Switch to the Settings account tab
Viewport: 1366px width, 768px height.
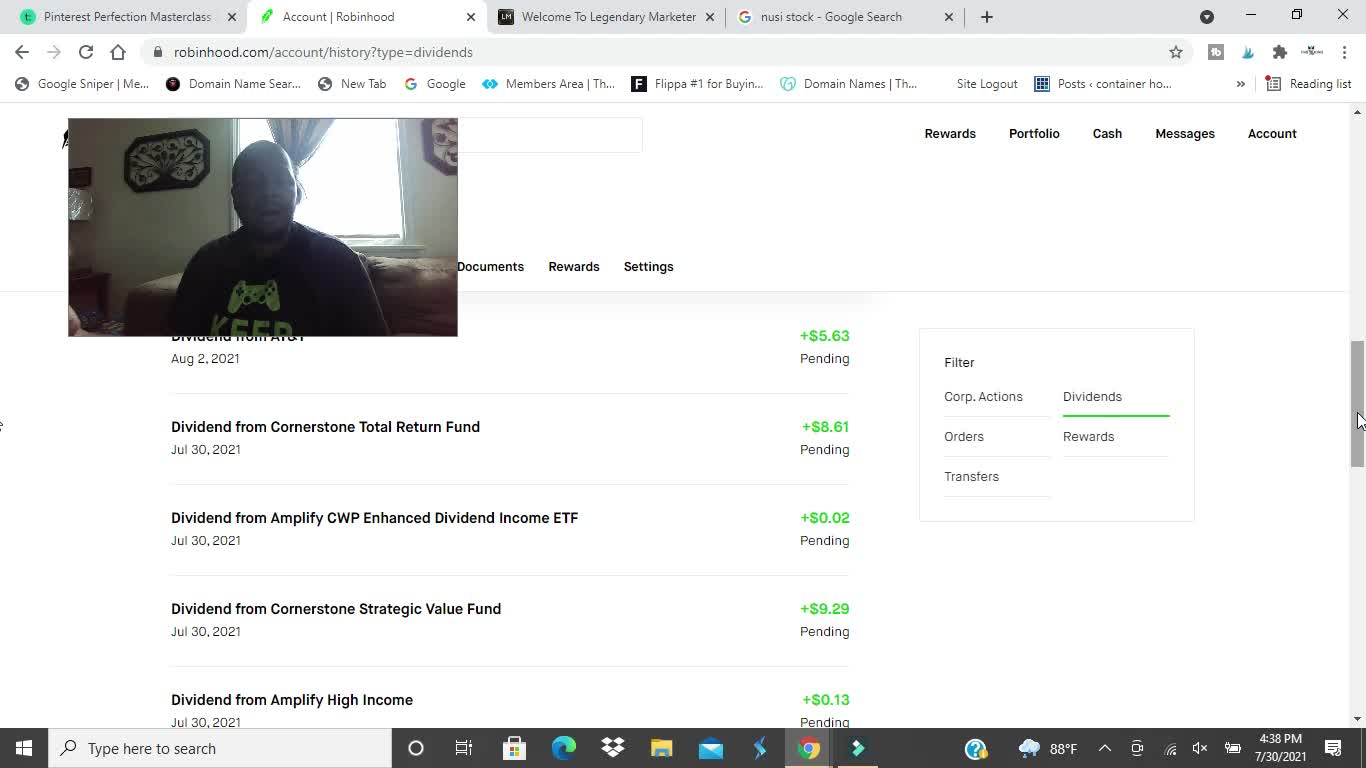tap(648, 267)
